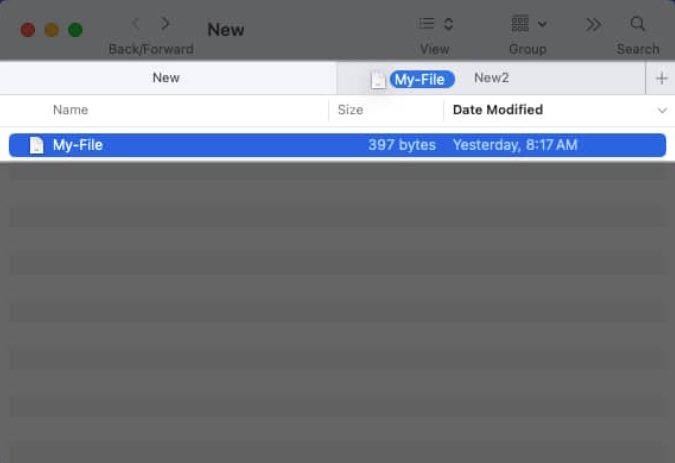The width and height of the screenshot is (675, 463).
Task: Click the Group grid icon
Action: [520, 24]
